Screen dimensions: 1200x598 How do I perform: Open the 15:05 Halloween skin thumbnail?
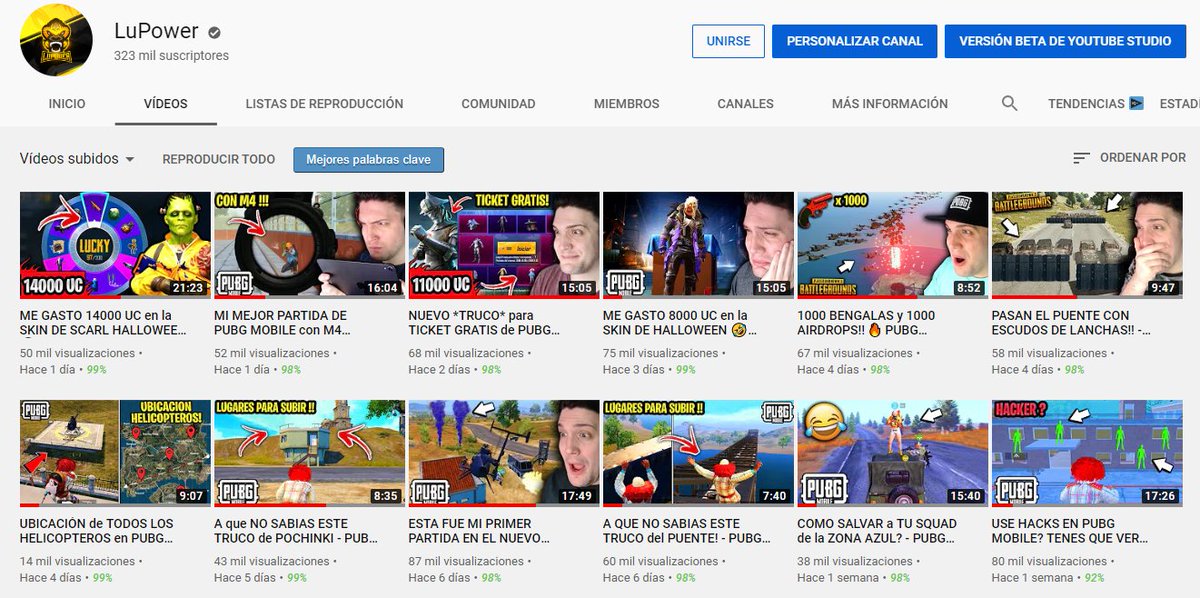tap(698, 245)
